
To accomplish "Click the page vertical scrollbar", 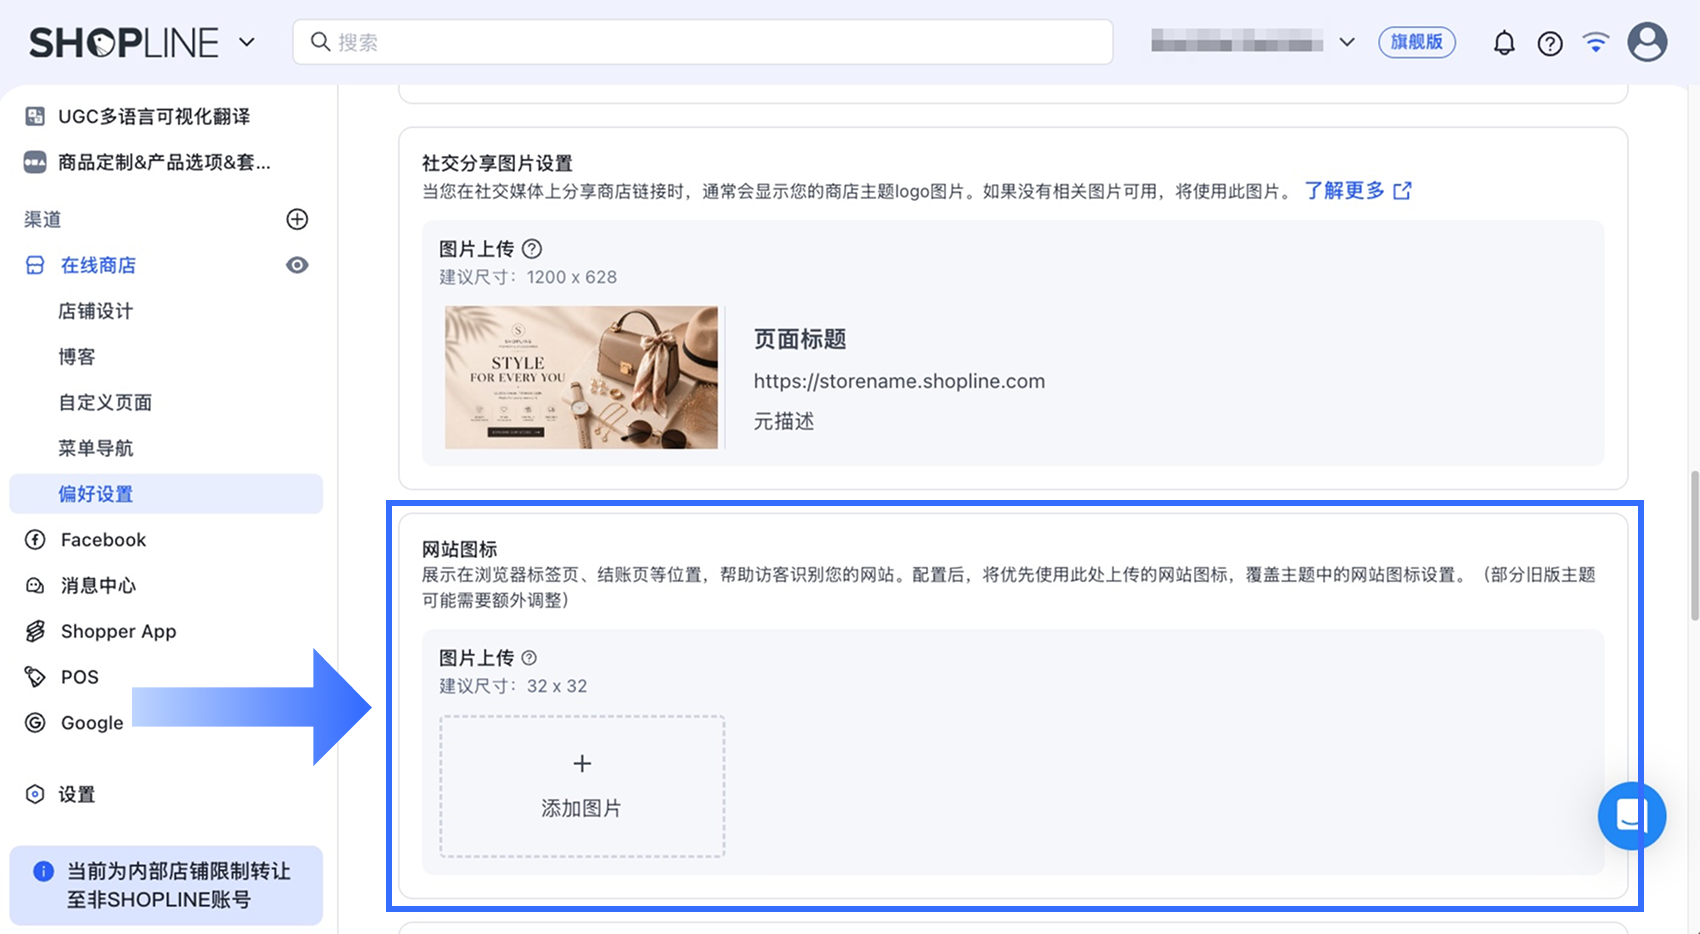I will coord(1693,545).
